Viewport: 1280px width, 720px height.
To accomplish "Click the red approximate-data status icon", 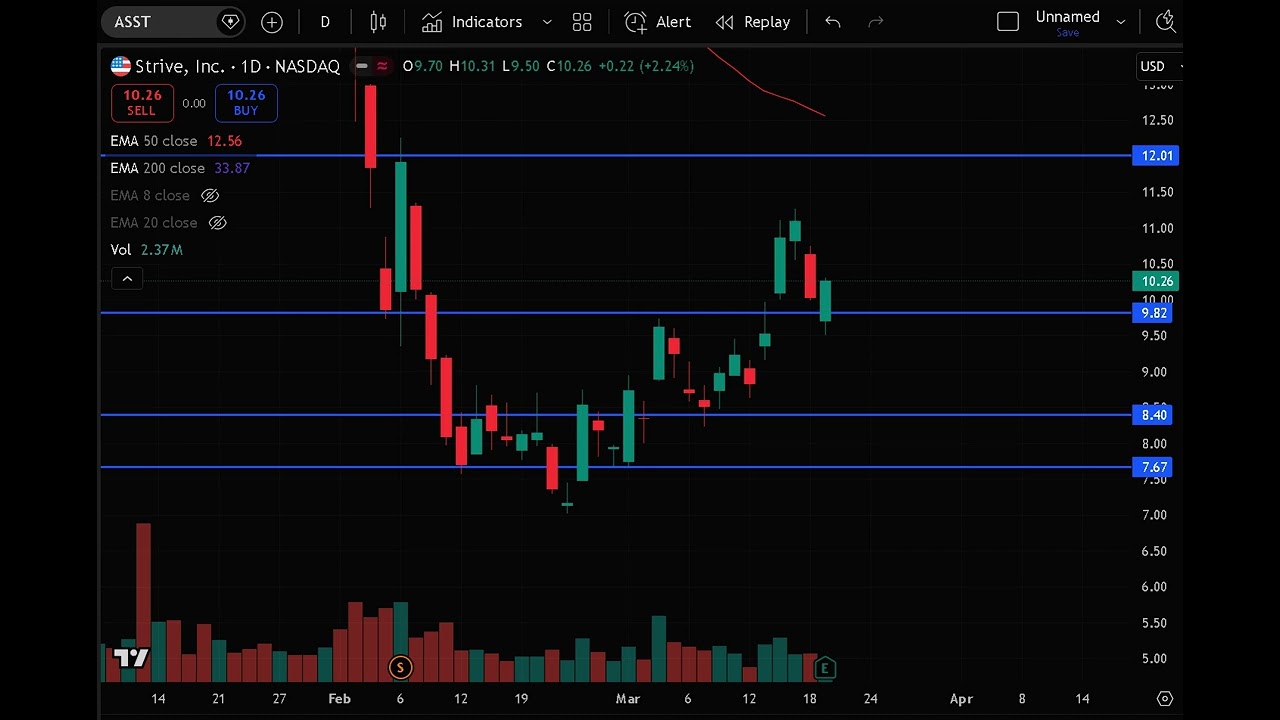I will click(382, 66).
